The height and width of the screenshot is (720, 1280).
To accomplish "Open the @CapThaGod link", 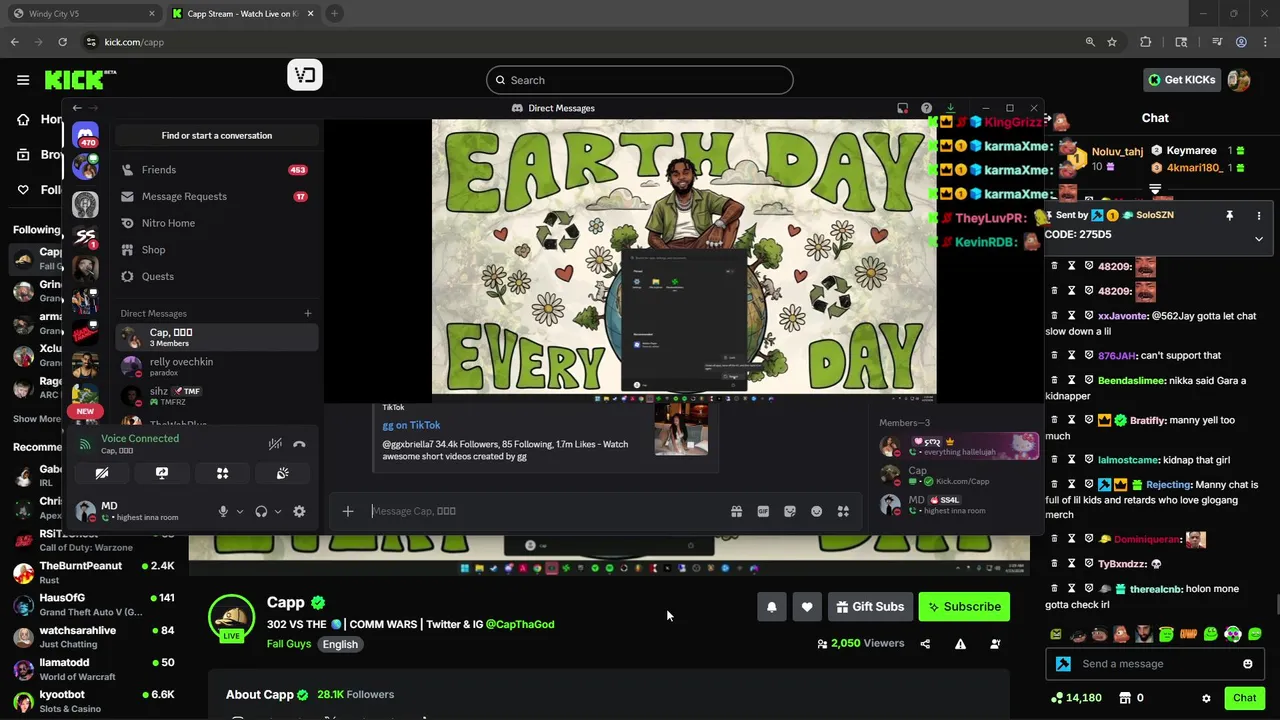I will 520,624.
